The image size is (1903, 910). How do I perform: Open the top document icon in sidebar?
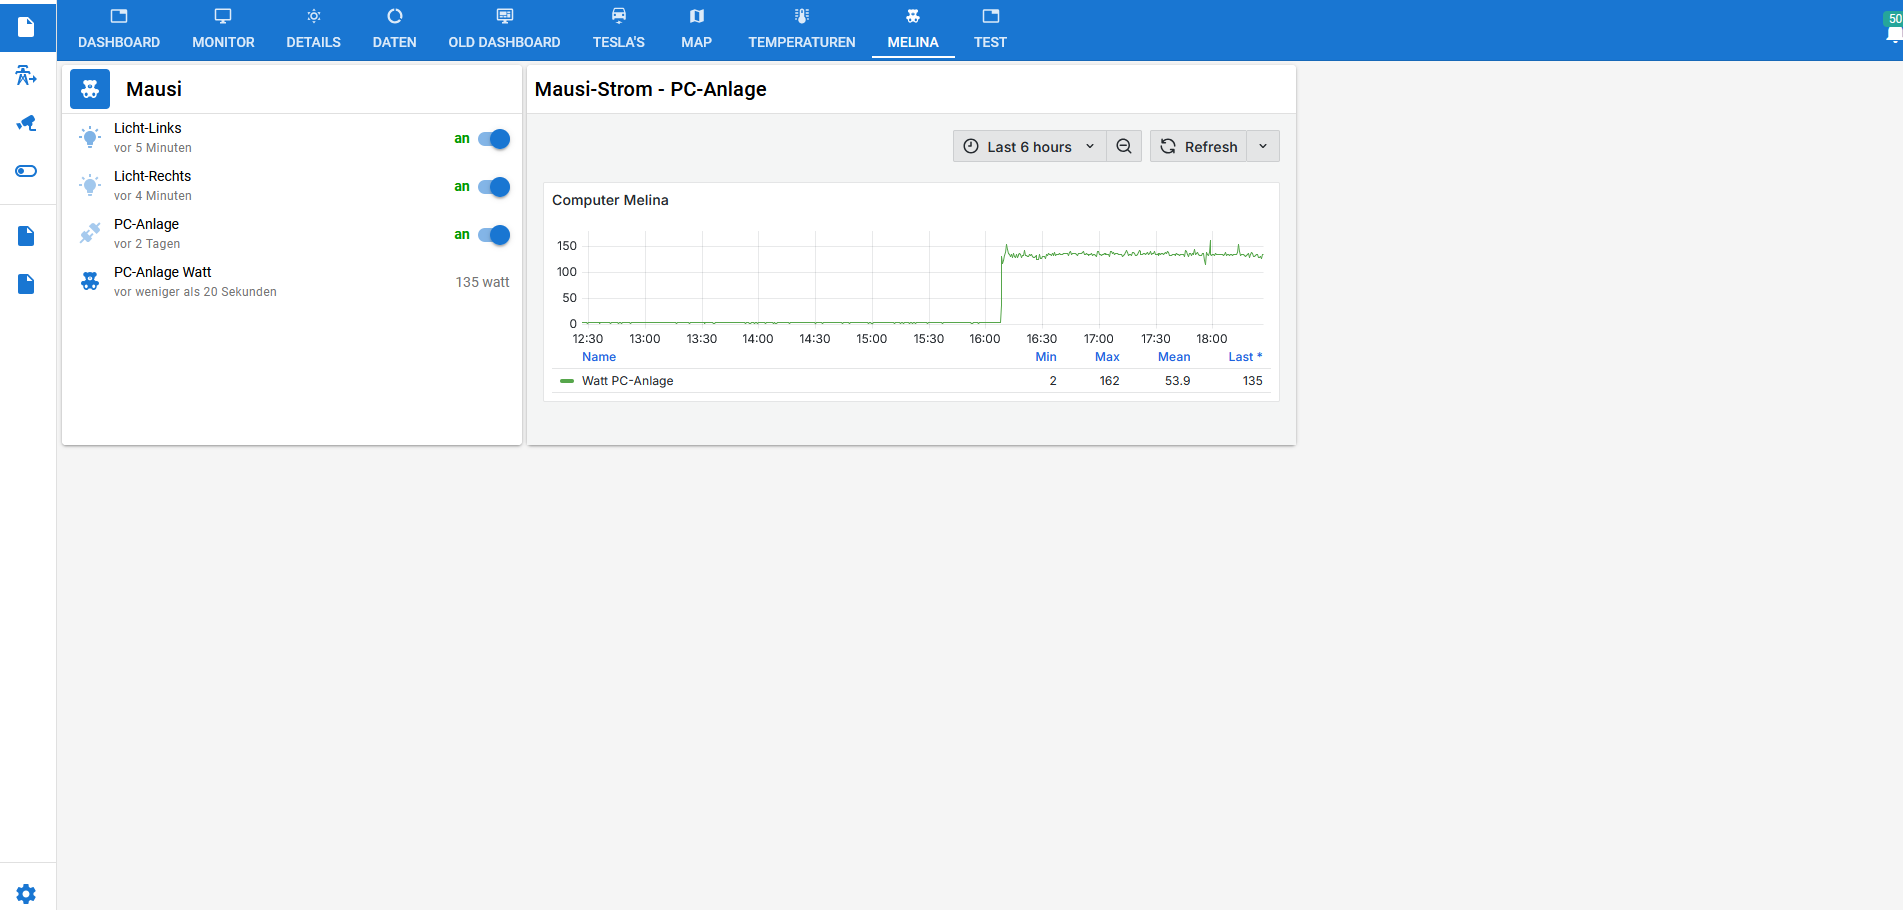(27, 27)
